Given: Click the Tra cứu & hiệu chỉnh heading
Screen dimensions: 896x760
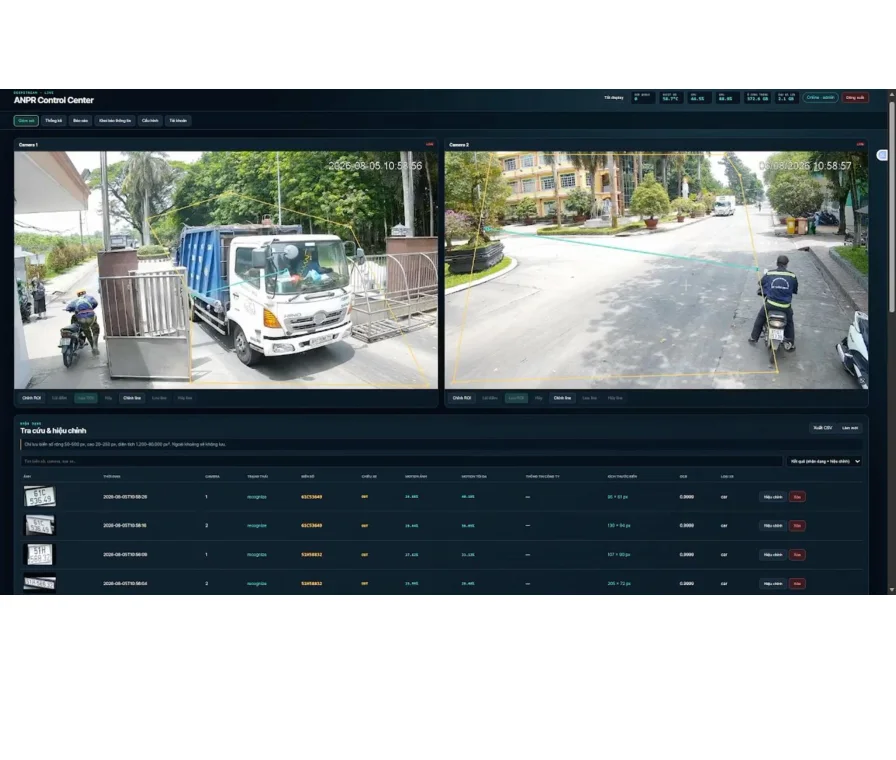Looking at the screenshot, I should click(x=53, y=430).
